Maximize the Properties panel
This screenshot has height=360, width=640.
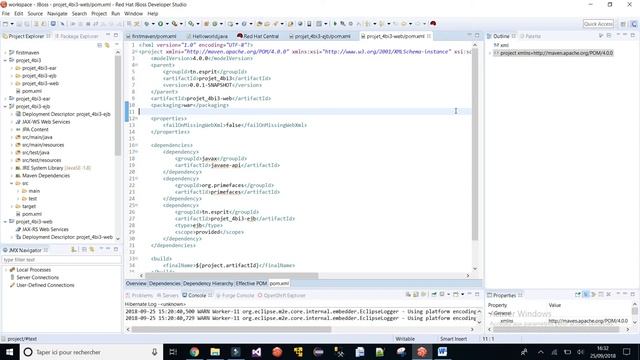[x=633, y=294]
